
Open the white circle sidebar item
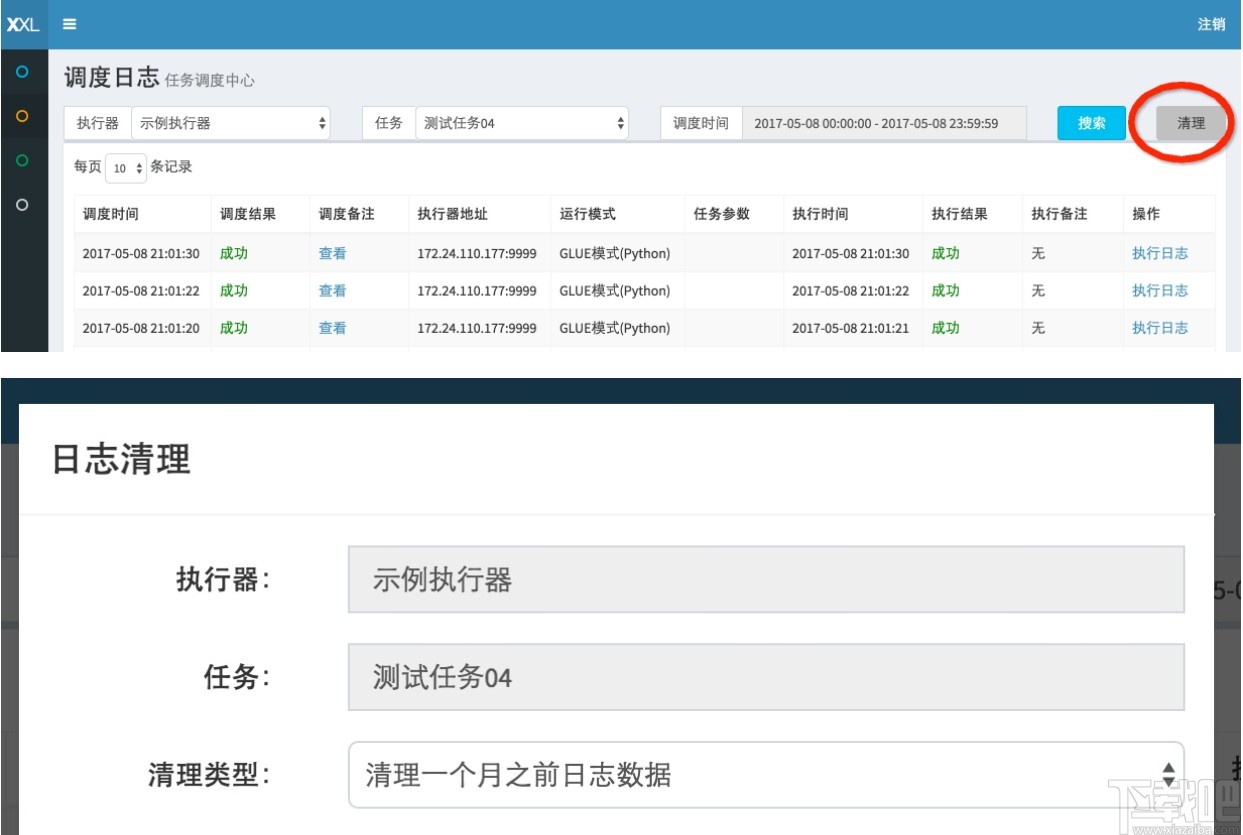point(23,204)
